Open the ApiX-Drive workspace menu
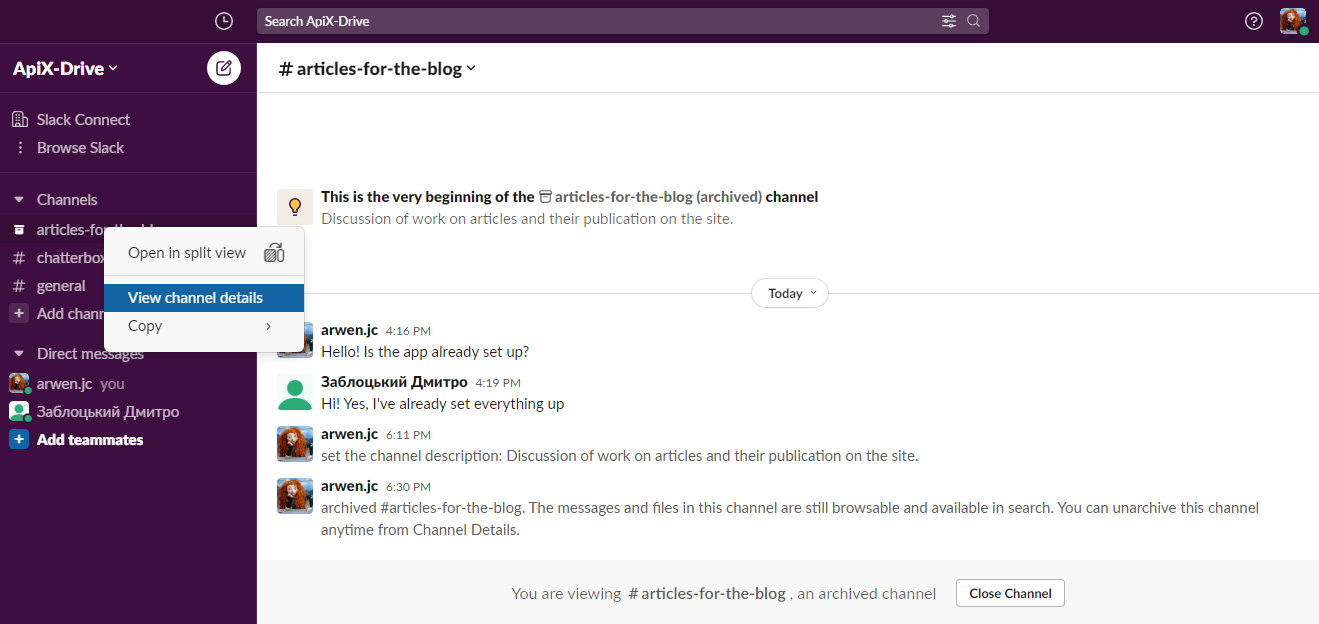This screenshot has width=1319, height=624. (65, 68)
